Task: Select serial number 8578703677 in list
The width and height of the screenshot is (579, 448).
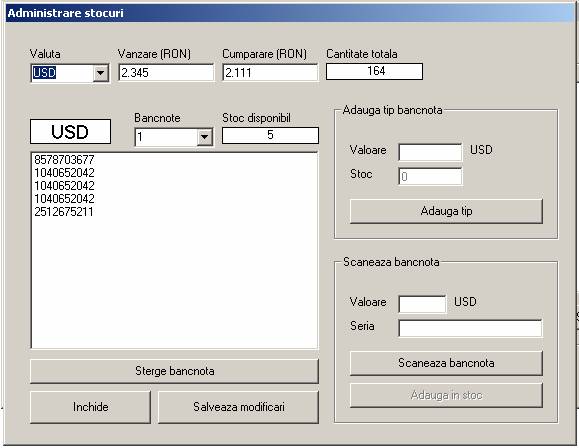Action: pos(64,160)
